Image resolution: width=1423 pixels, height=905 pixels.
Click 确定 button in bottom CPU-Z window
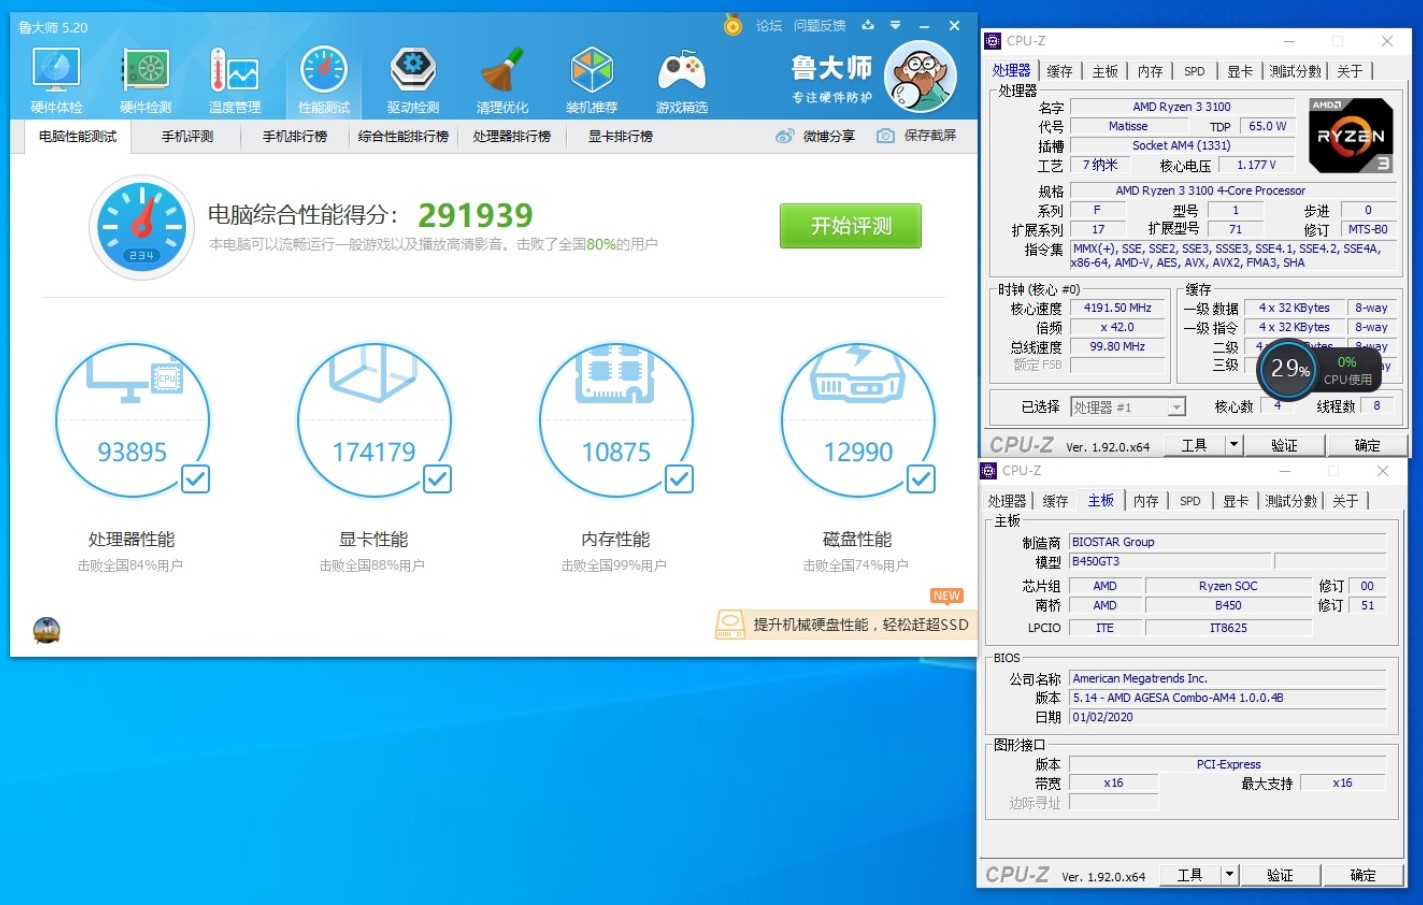1363,875
